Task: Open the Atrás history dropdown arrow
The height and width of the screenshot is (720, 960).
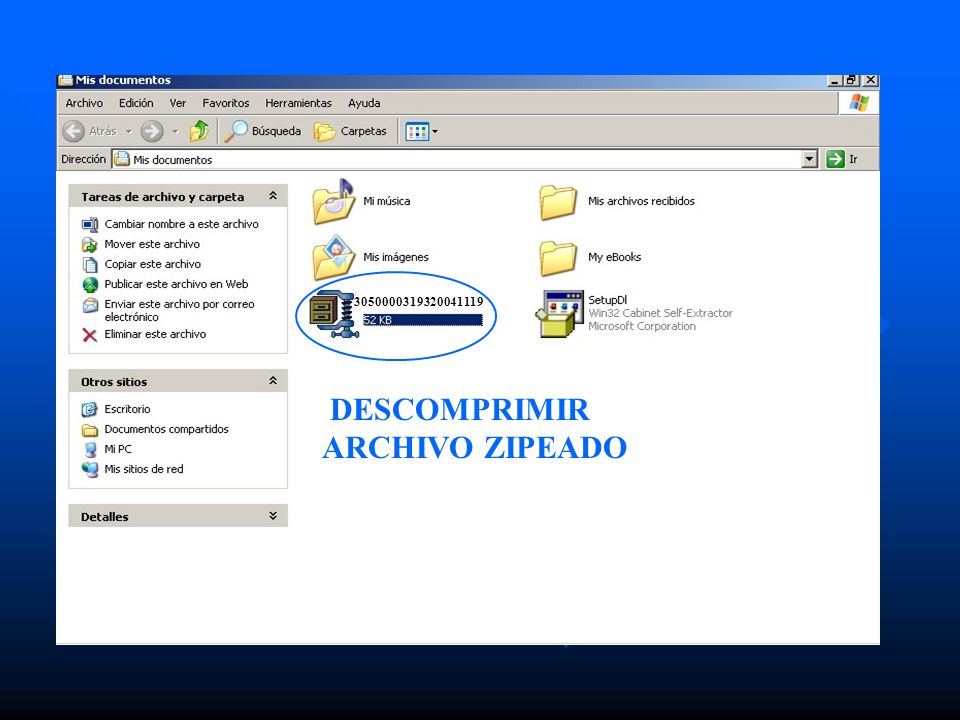Action: 129,131
